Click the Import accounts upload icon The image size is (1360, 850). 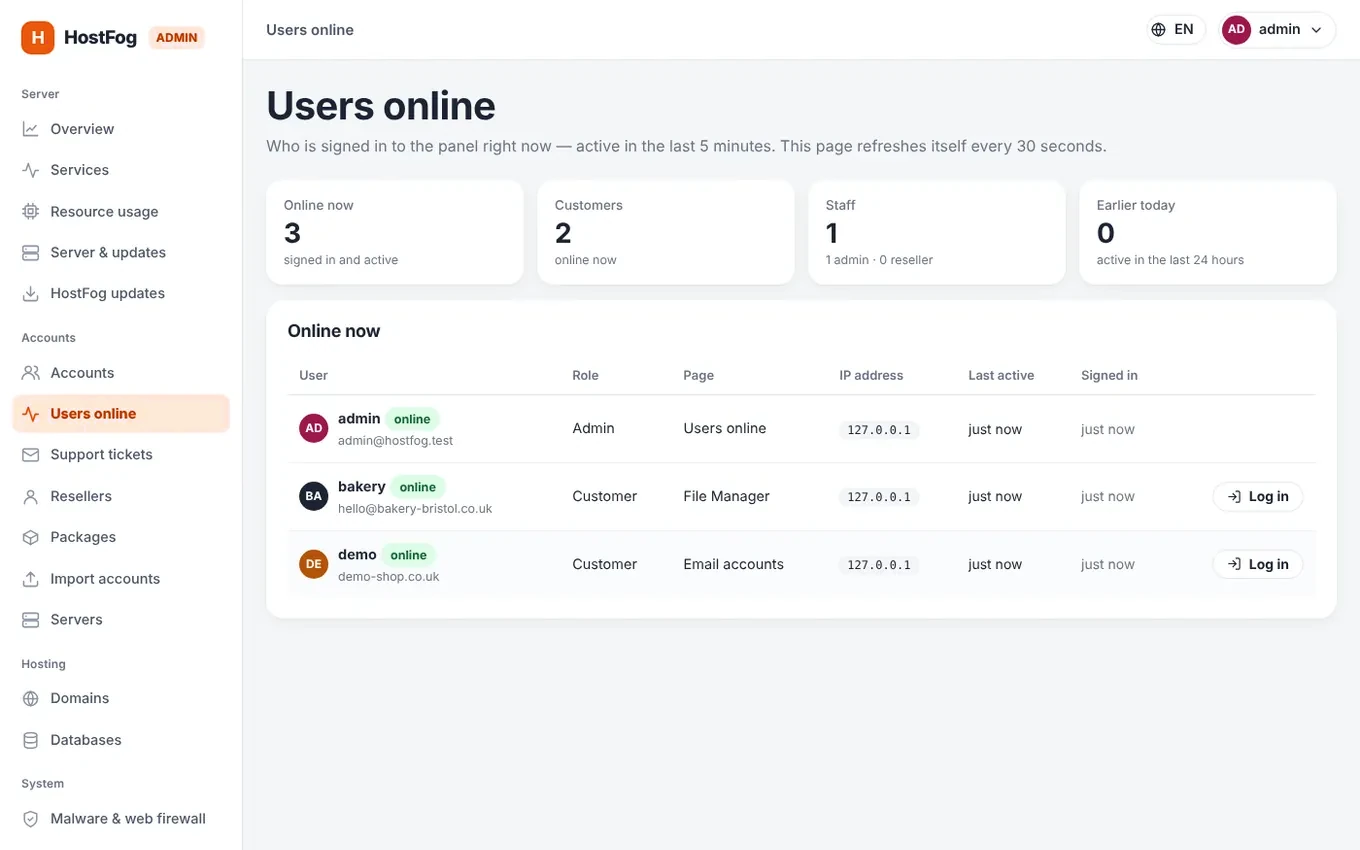pyautogui.click(x=31, y=579)
